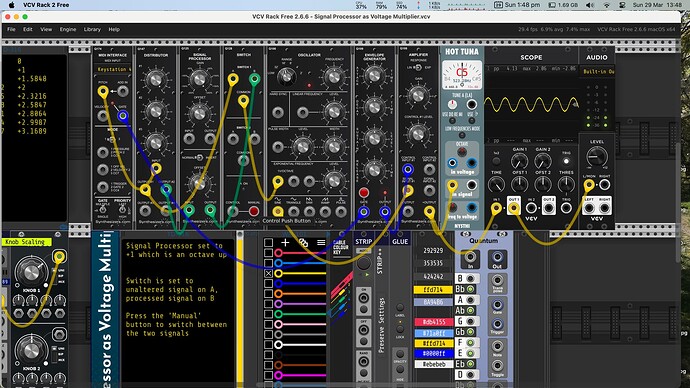Click the Oscillator Range selector knob
The width and height of the screenshot is (690, 388).
click(286, 77)
